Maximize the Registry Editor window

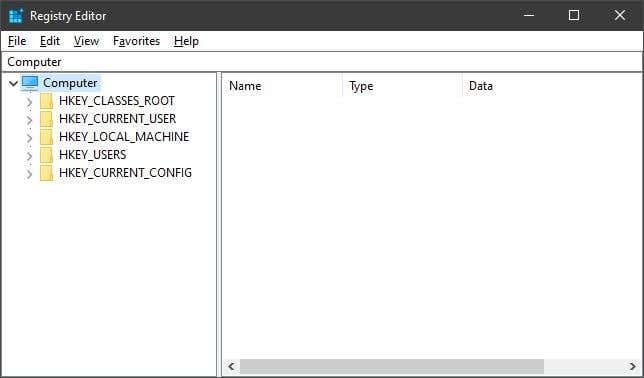click(574, 16)
